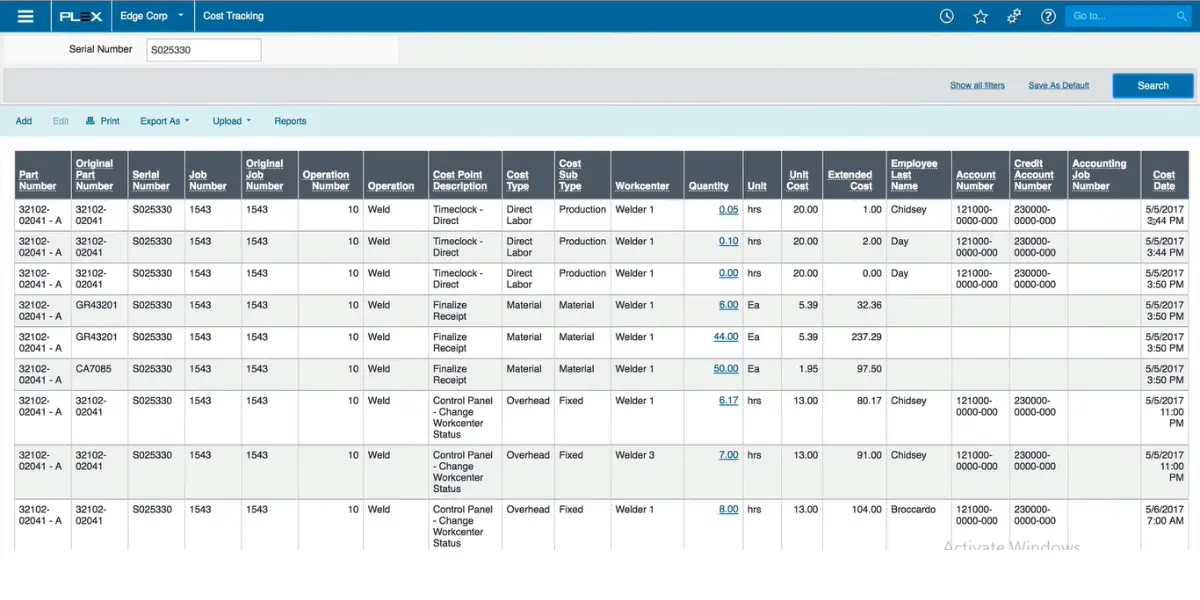Click the favorites star icon

[x=980, y=16]
